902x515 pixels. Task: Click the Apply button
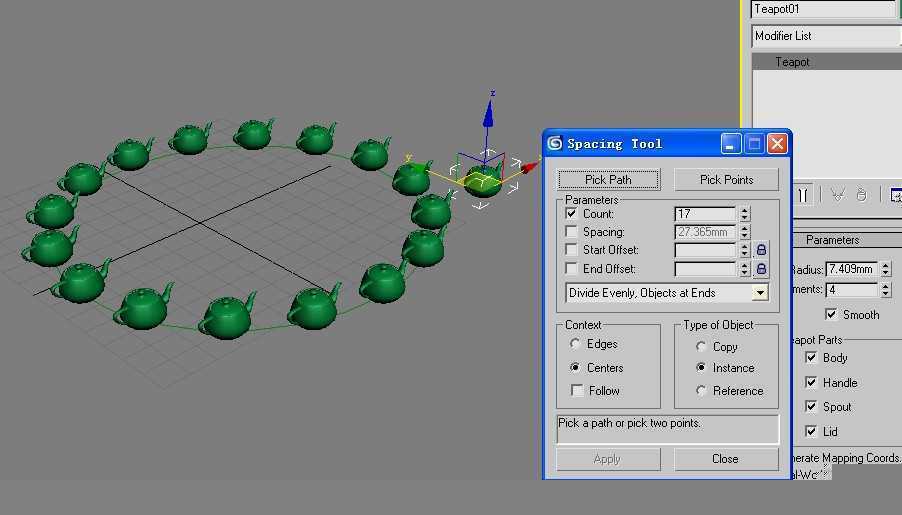607,459
